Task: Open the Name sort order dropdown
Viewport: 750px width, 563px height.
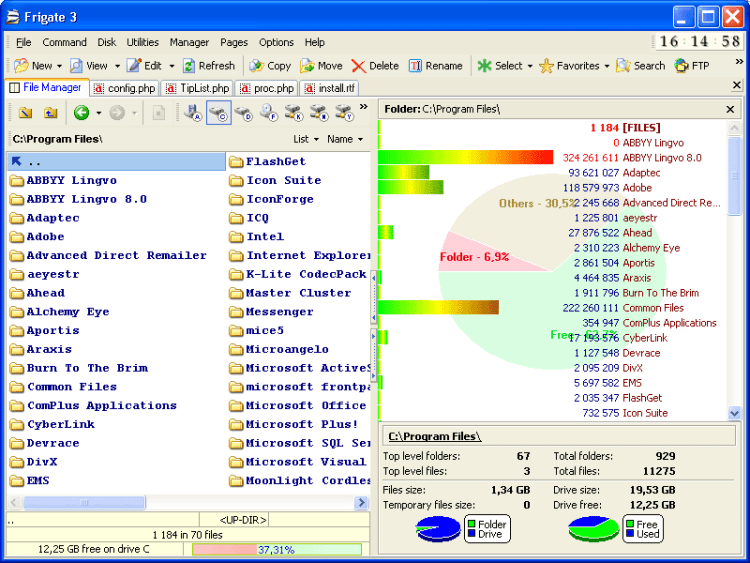Action: pyautogui.click(x=346, y=139)
